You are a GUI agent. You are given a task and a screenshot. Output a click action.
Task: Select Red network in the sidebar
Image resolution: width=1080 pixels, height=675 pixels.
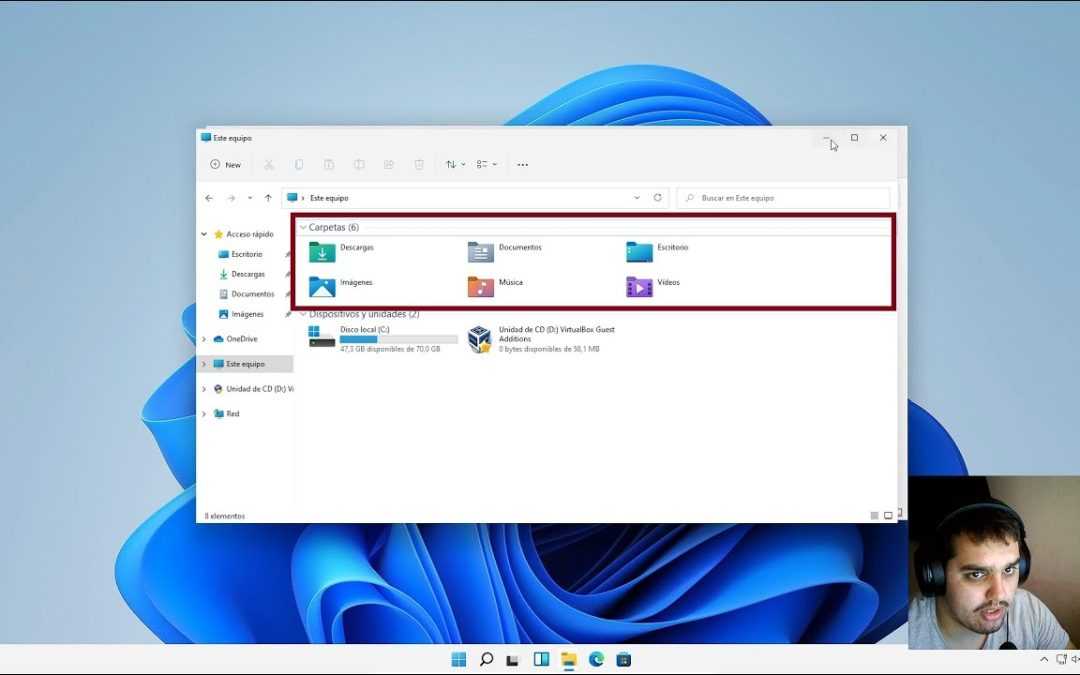coord(233,414)
